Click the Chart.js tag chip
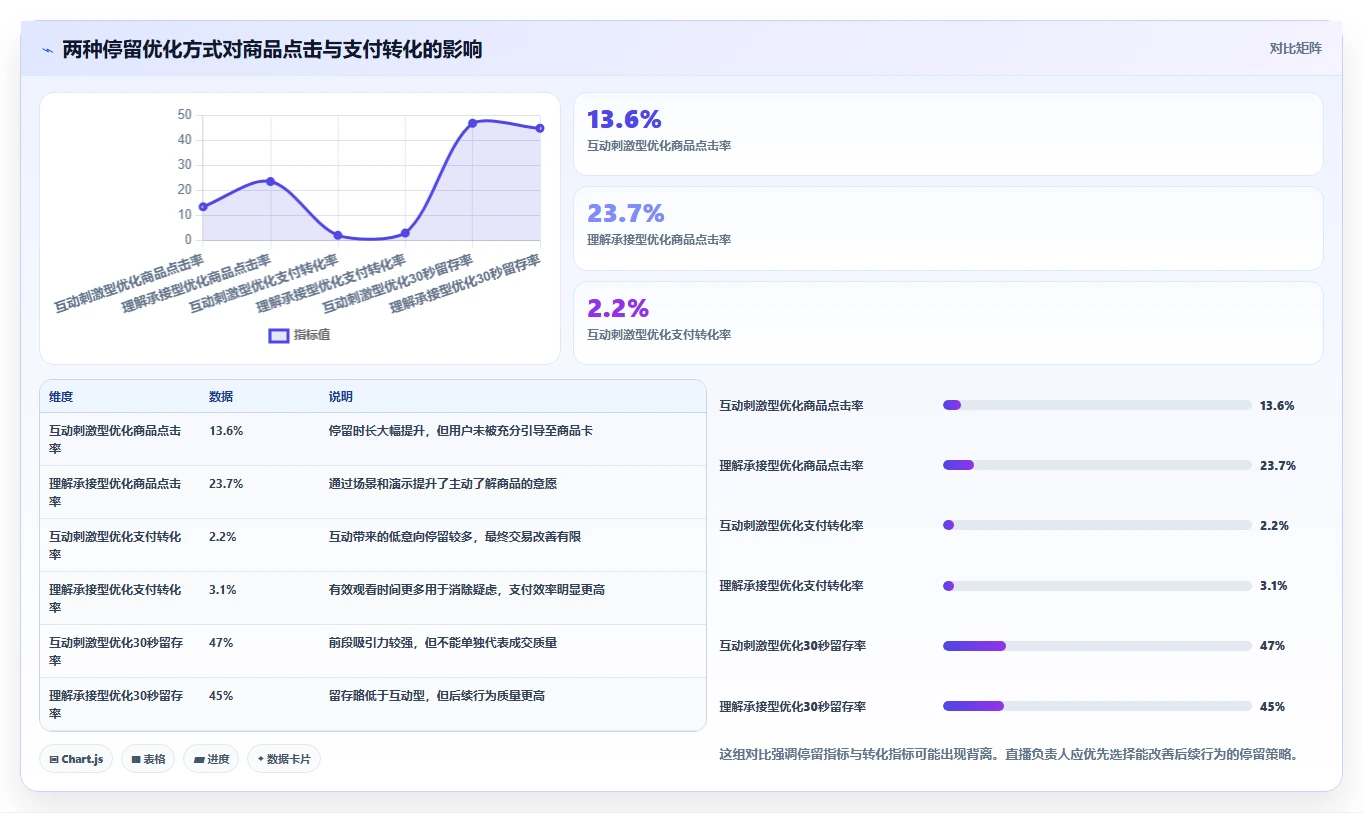 [x=77, y=759]
